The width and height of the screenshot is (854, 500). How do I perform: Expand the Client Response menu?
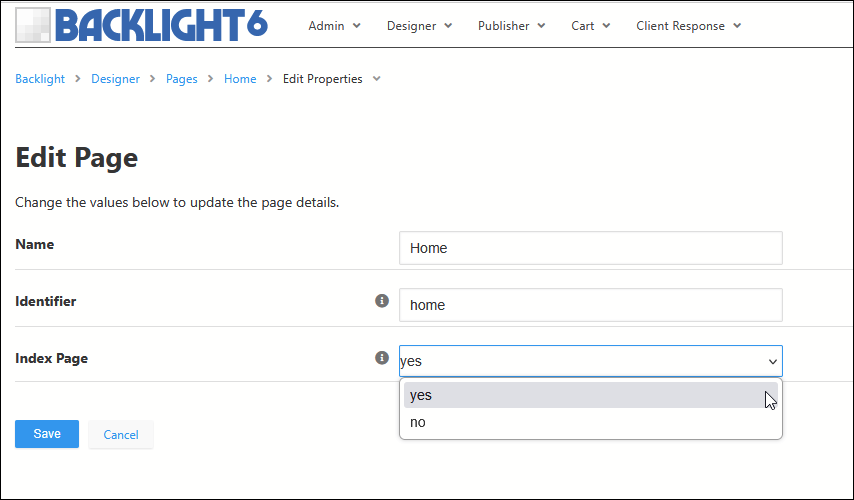688,26
